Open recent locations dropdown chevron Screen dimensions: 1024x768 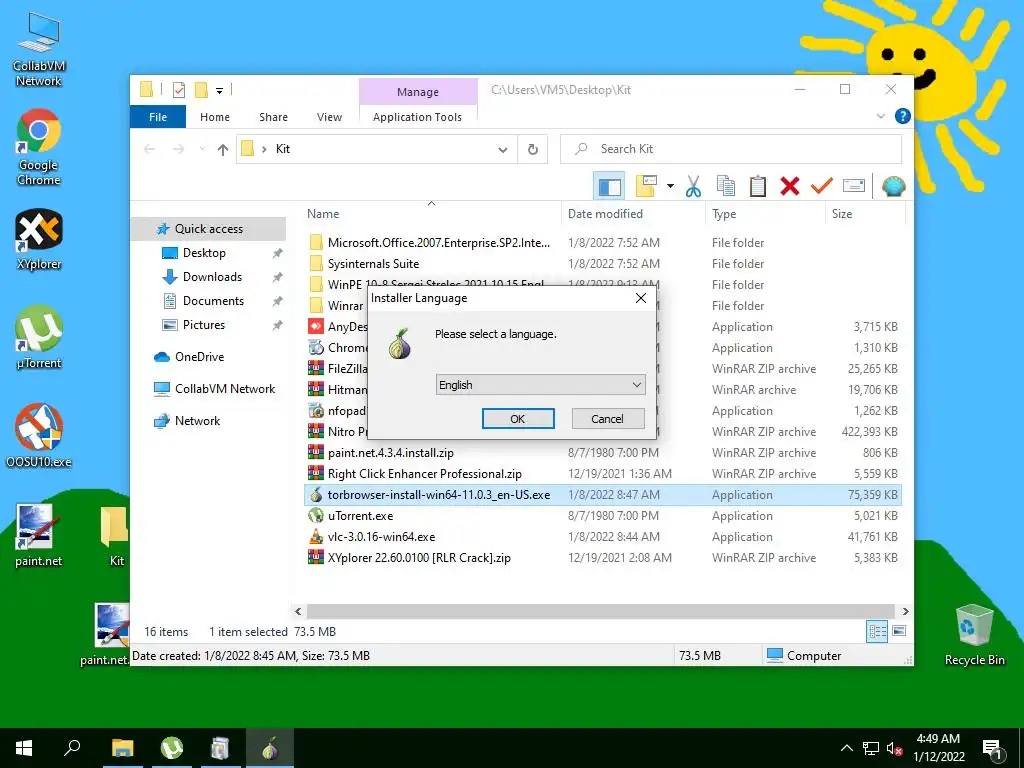click(202, 150)
